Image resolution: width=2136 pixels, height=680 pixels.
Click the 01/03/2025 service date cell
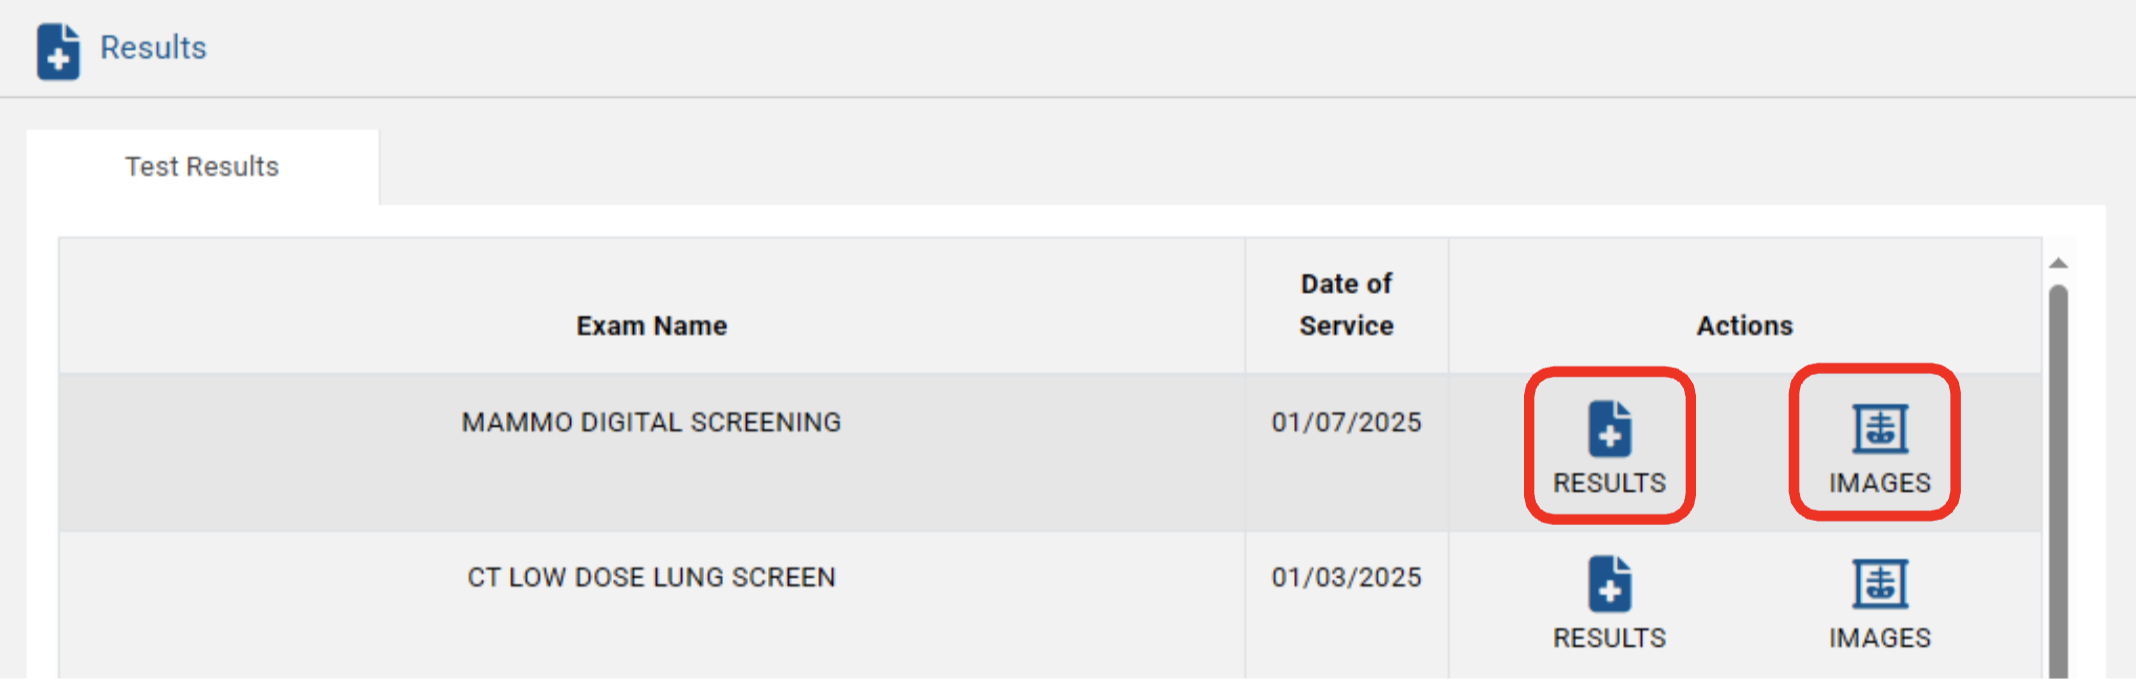coord(1346,577)
